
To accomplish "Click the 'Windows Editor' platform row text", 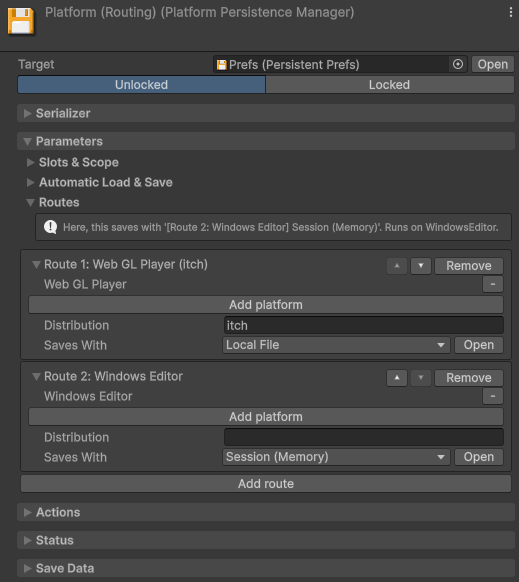I will tap(88, 396).
